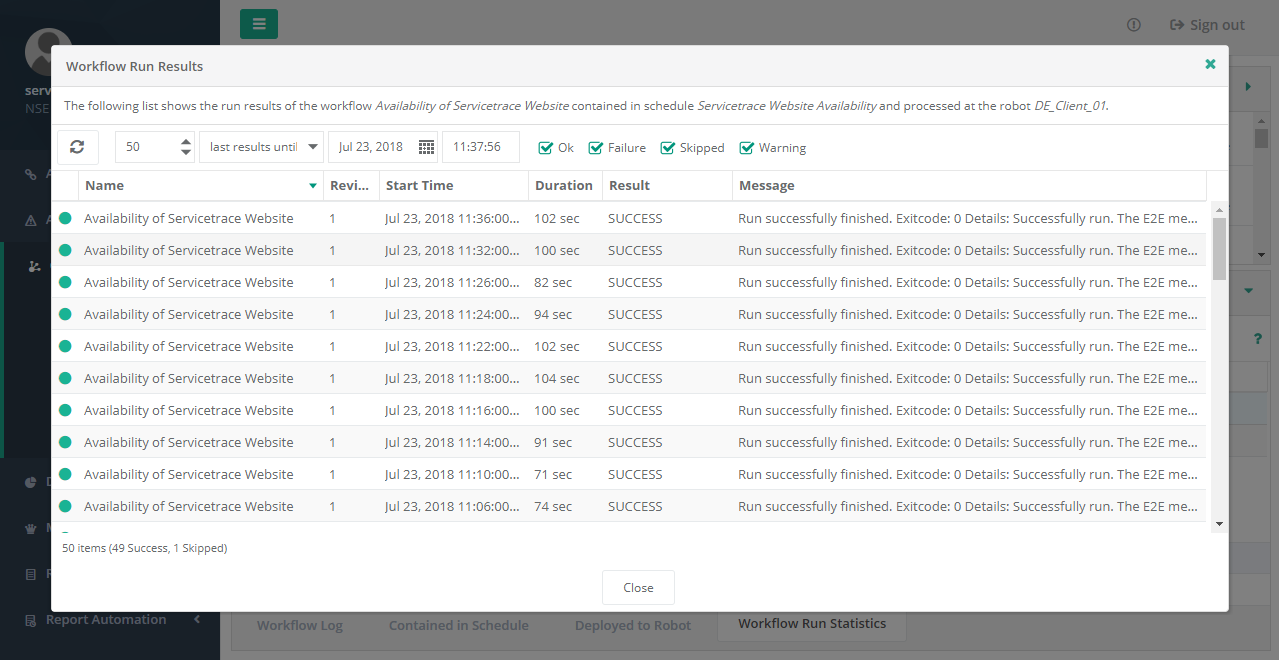Open the 'last results until' dropdown
Screen dimensions: 1279x660
(261, 147)
